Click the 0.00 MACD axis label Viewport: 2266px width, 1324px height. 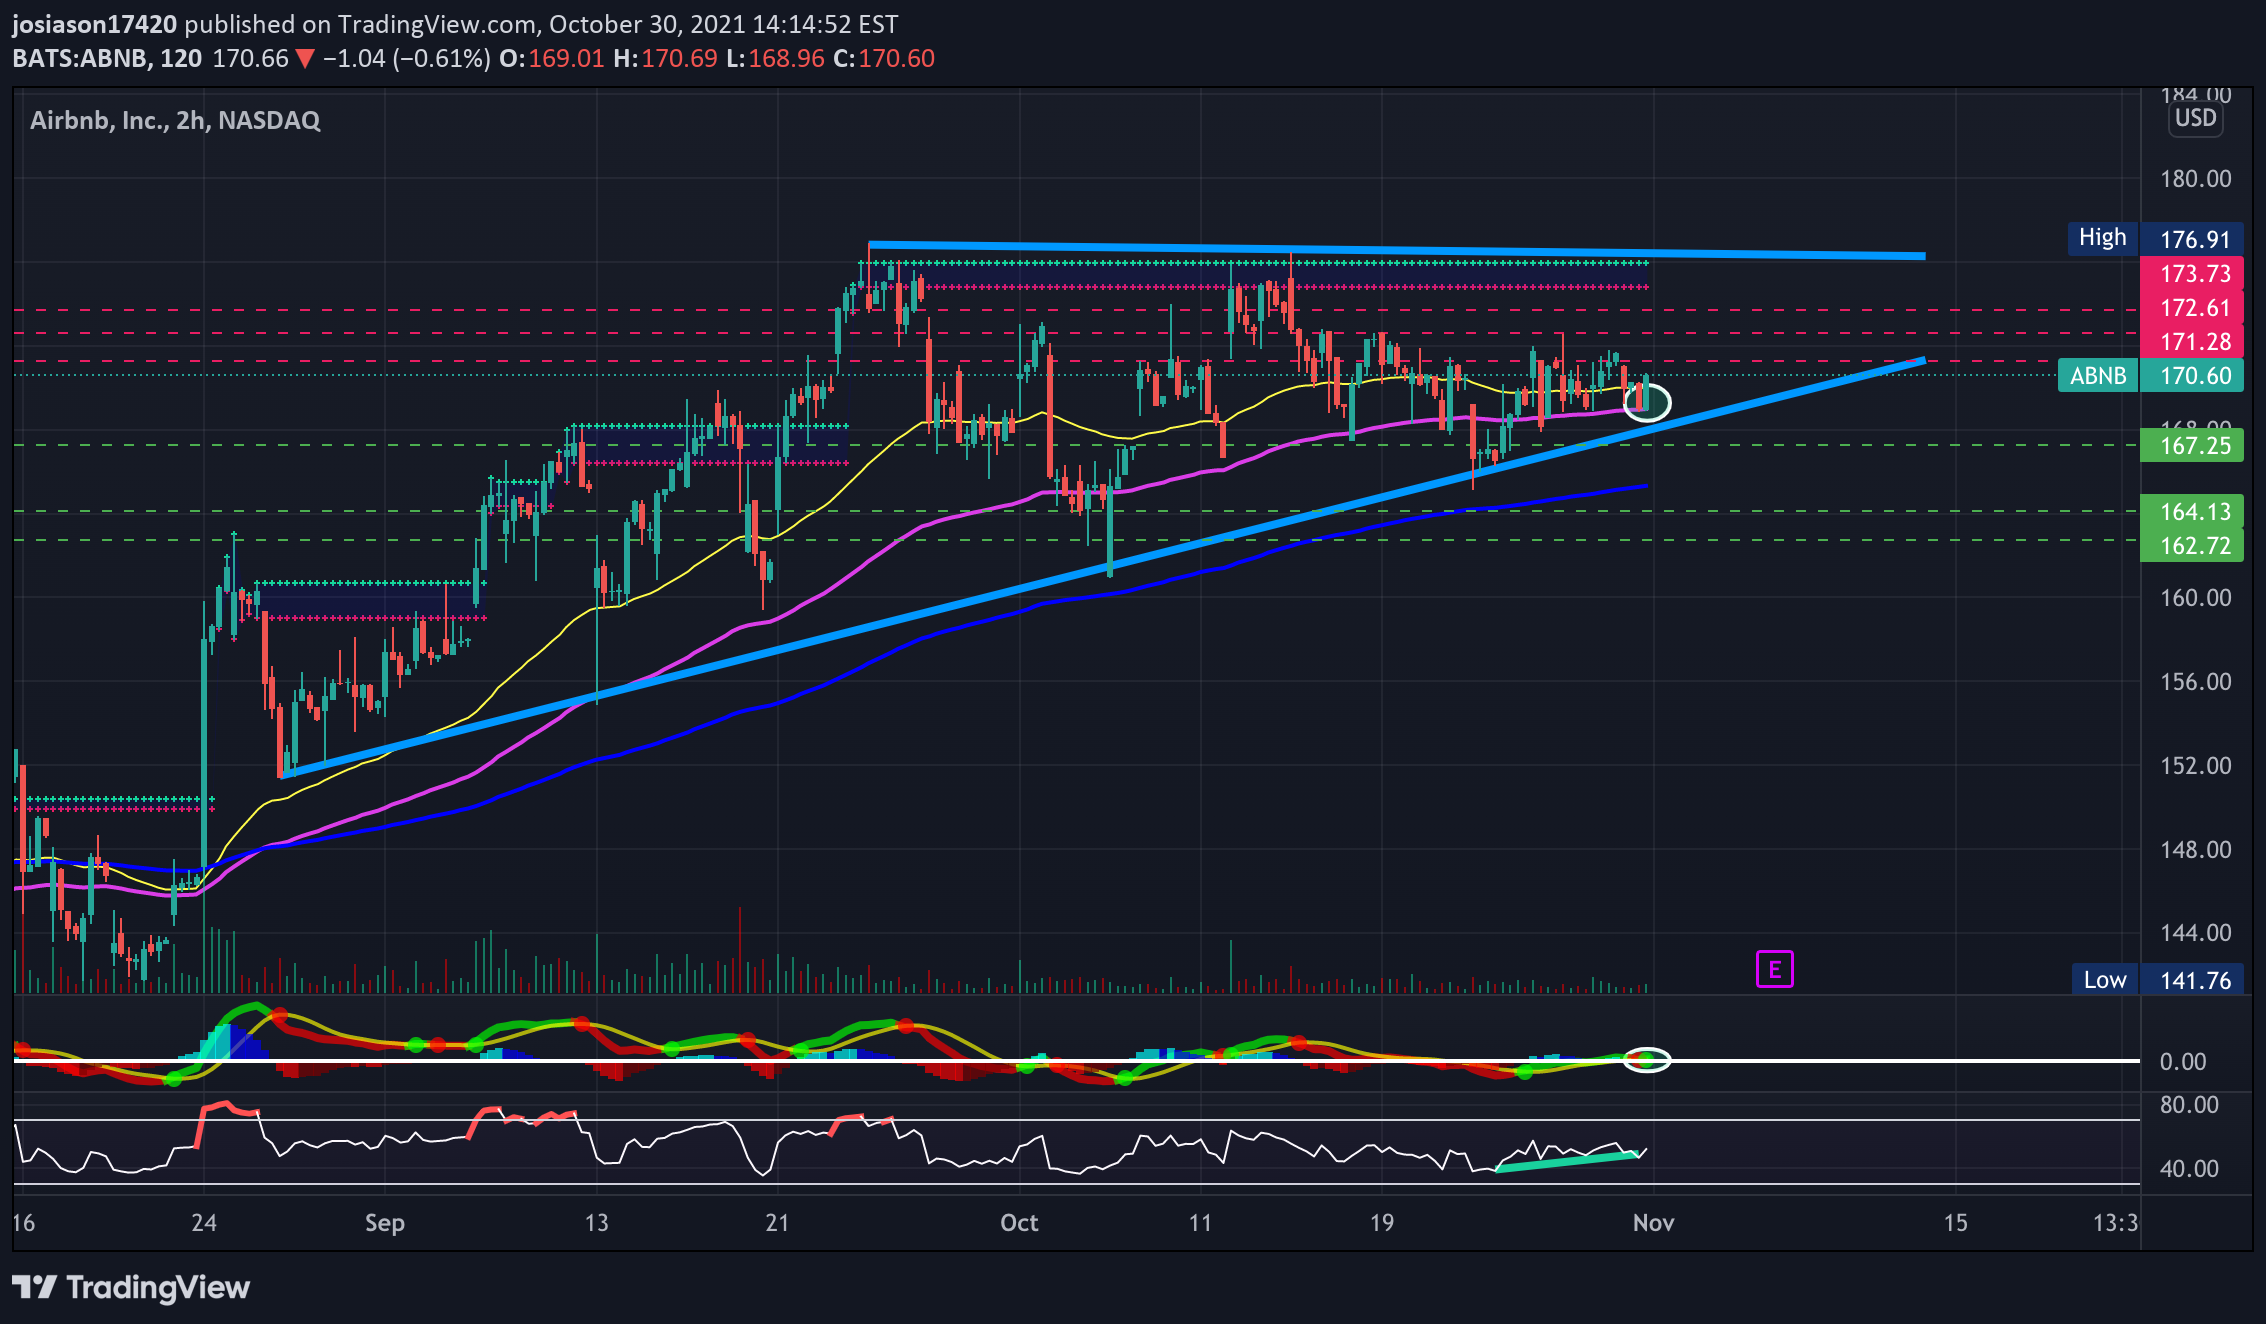click(x=2182, y=1062)
